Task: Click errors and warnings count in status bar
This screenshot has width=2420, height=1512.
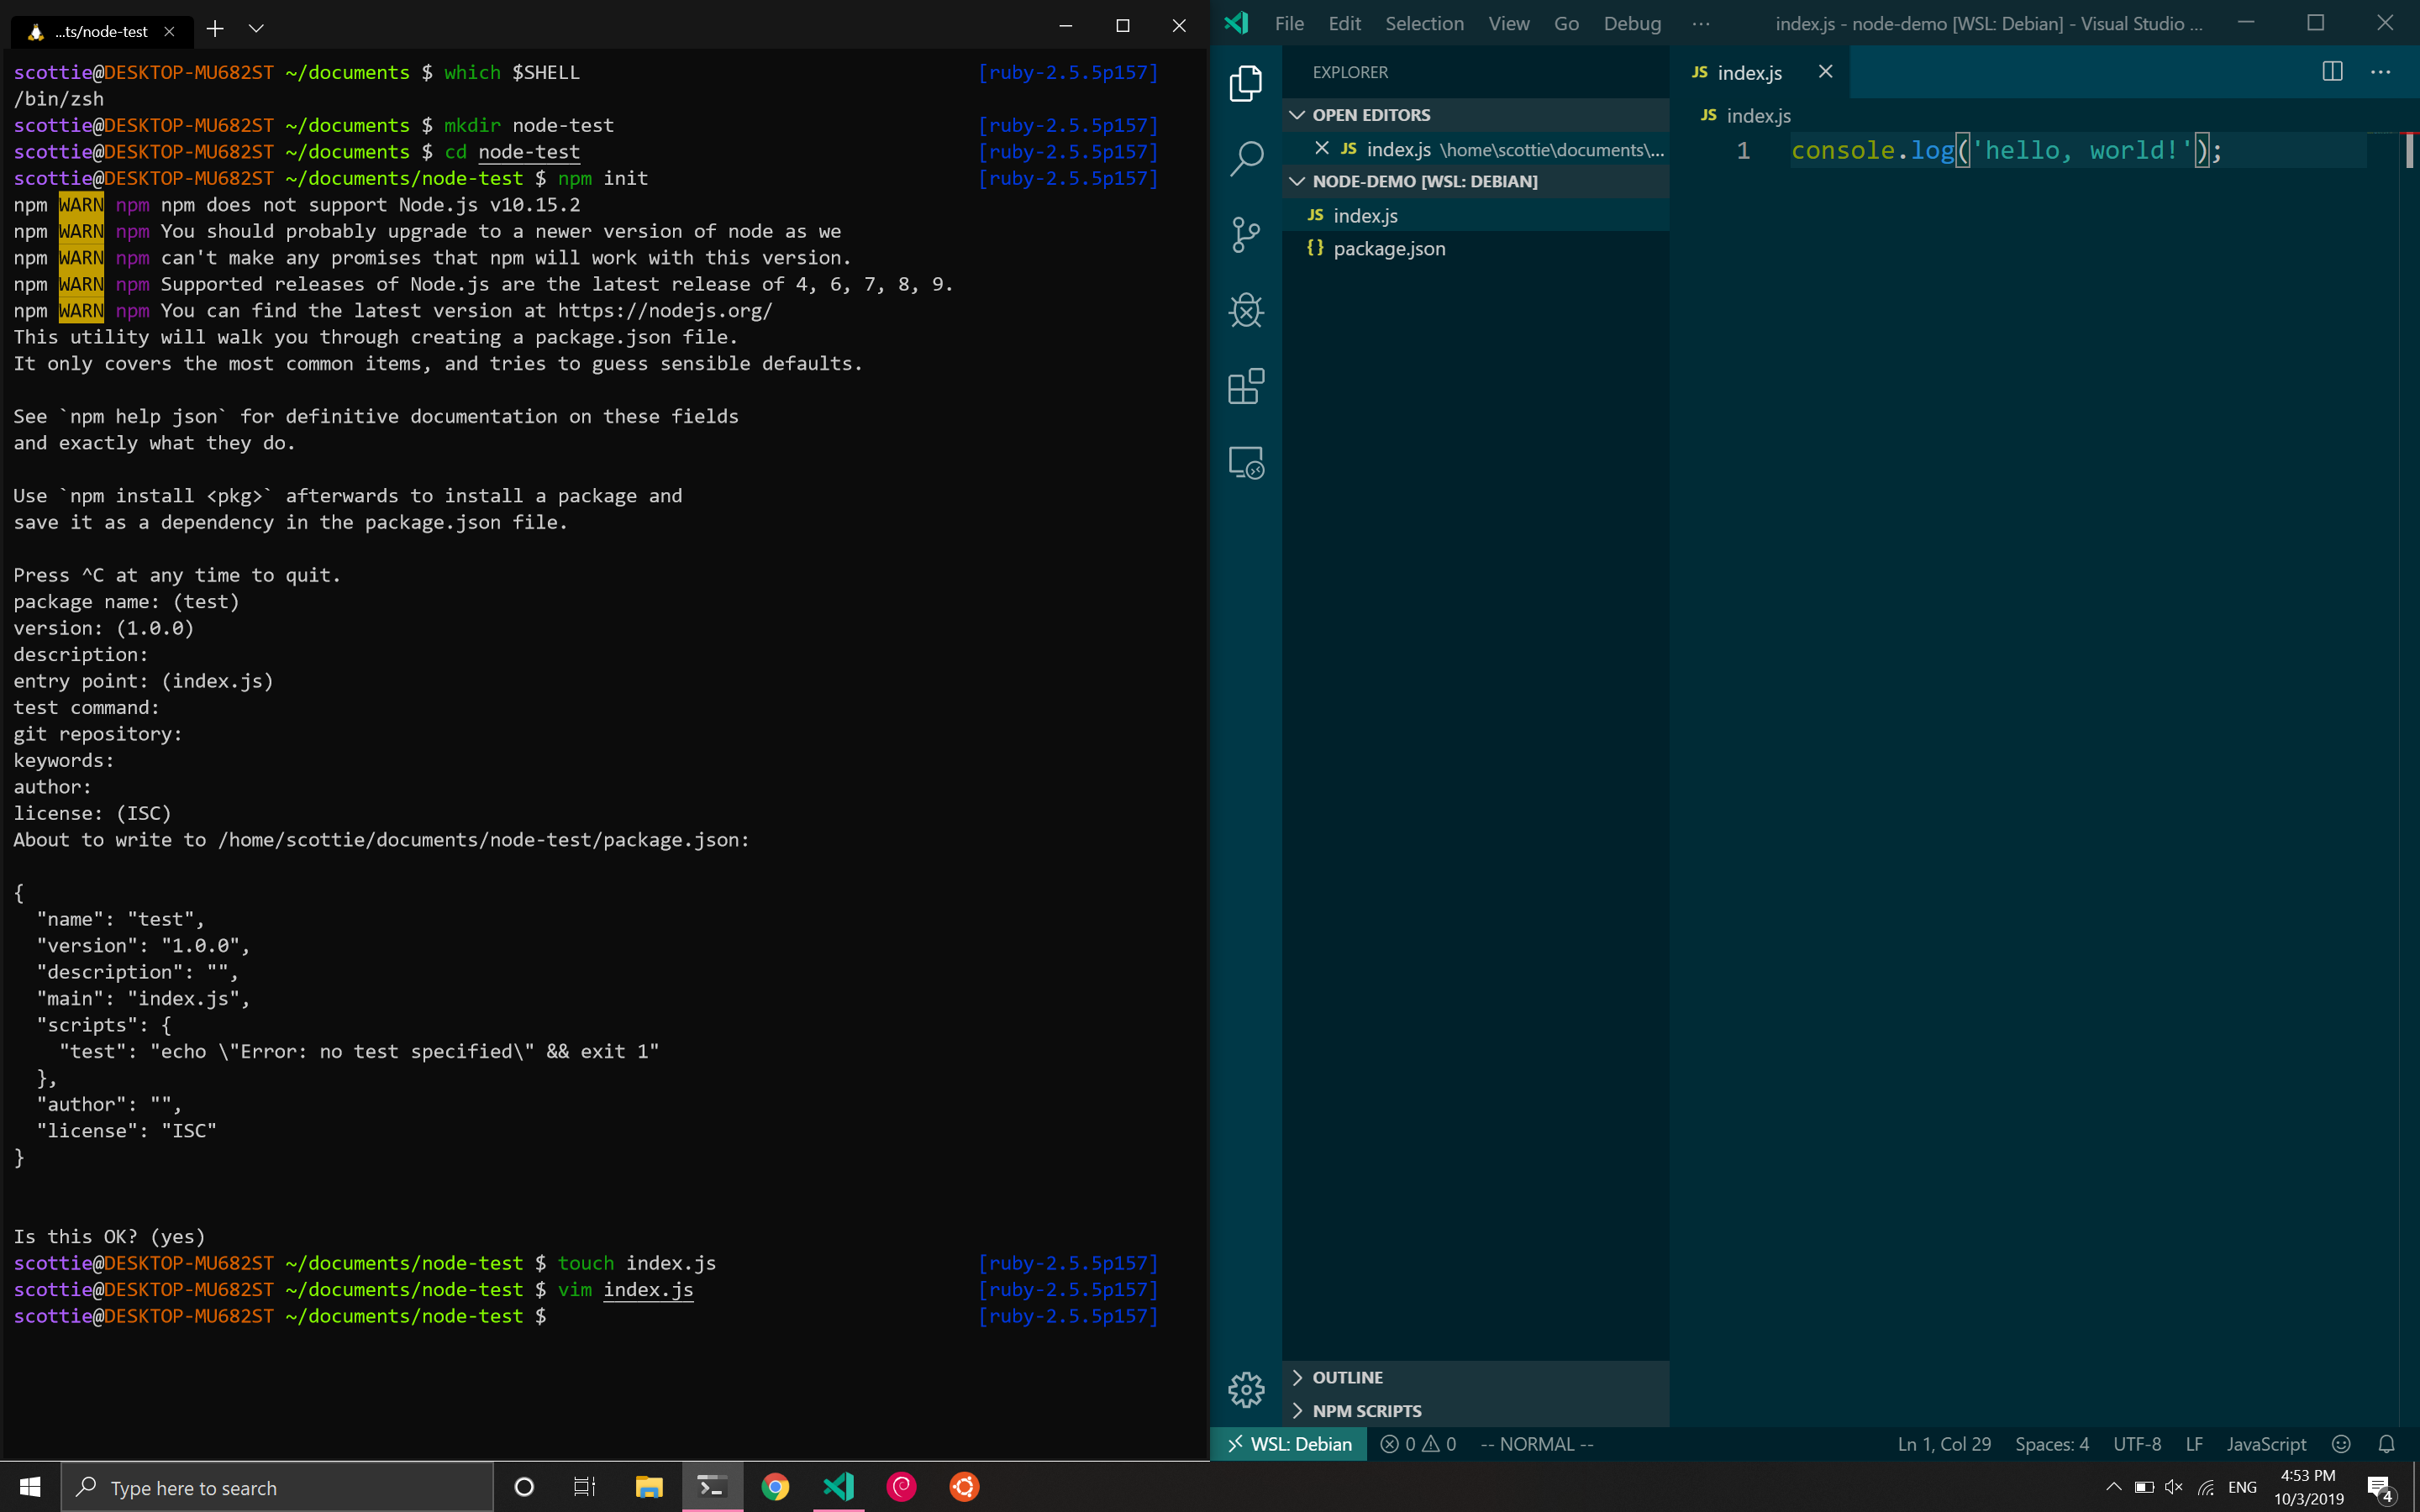Action: 1418,1444
